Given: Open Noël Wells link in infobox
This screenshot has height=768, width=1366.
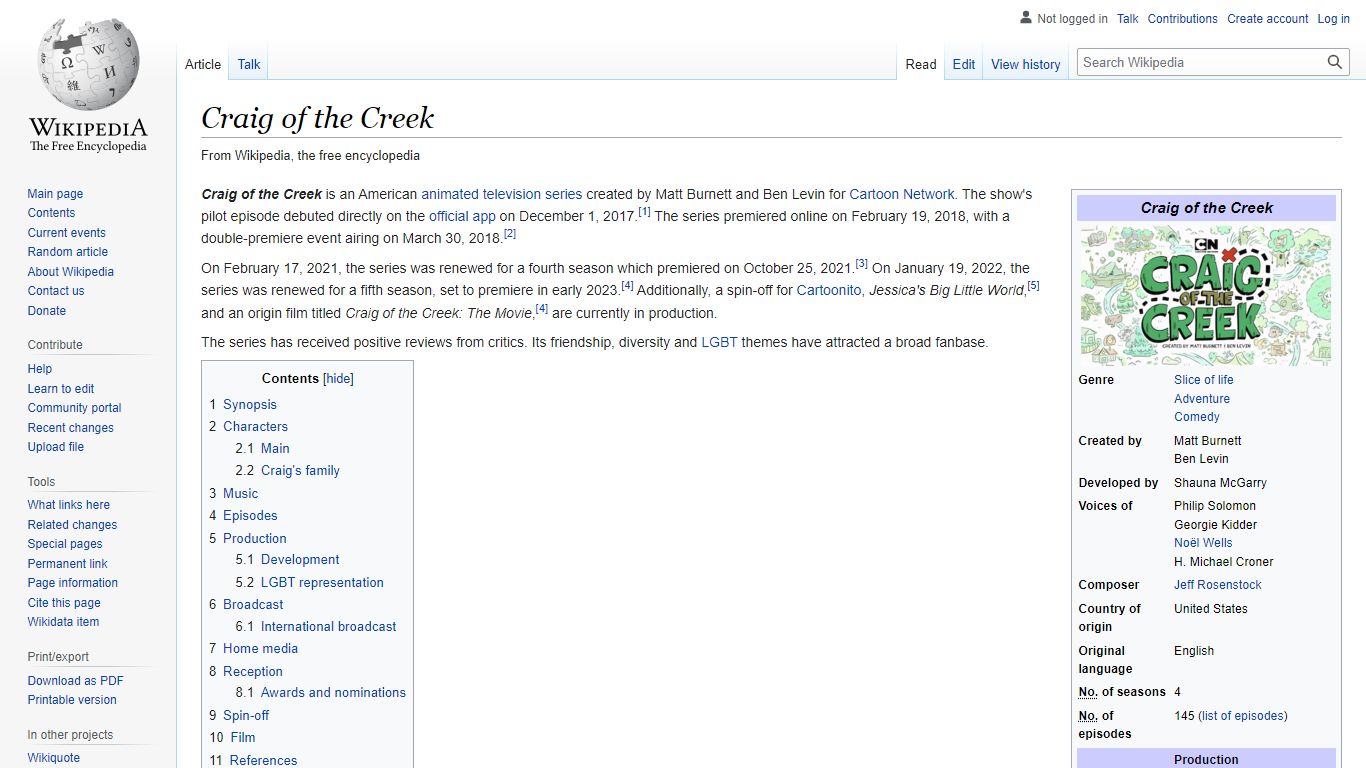Looking at the screenshot, I should tap(1203, 543).
